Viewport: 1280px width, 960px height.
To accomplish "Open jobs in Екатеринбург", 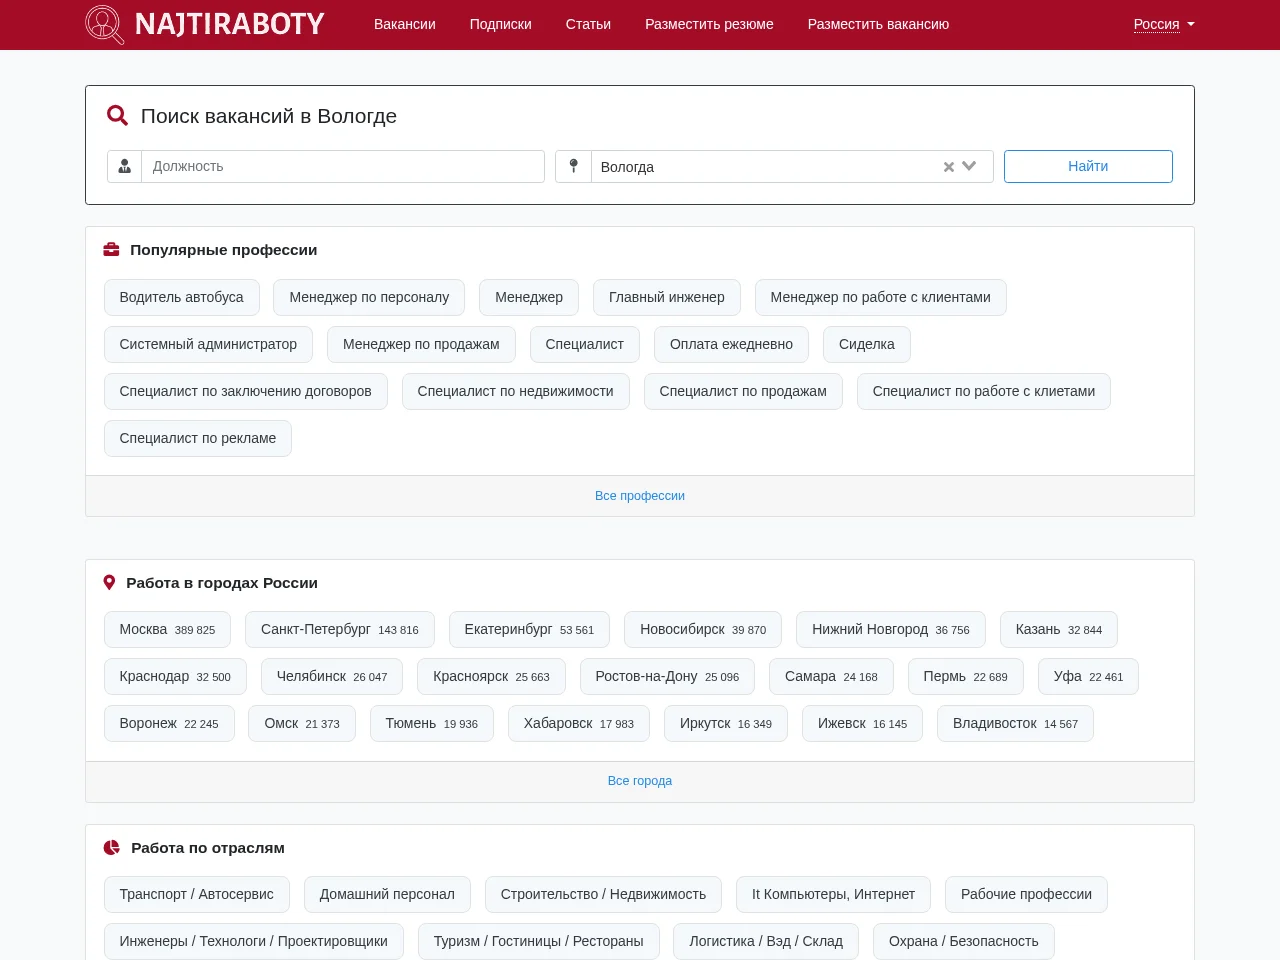I will coord(529,630).
